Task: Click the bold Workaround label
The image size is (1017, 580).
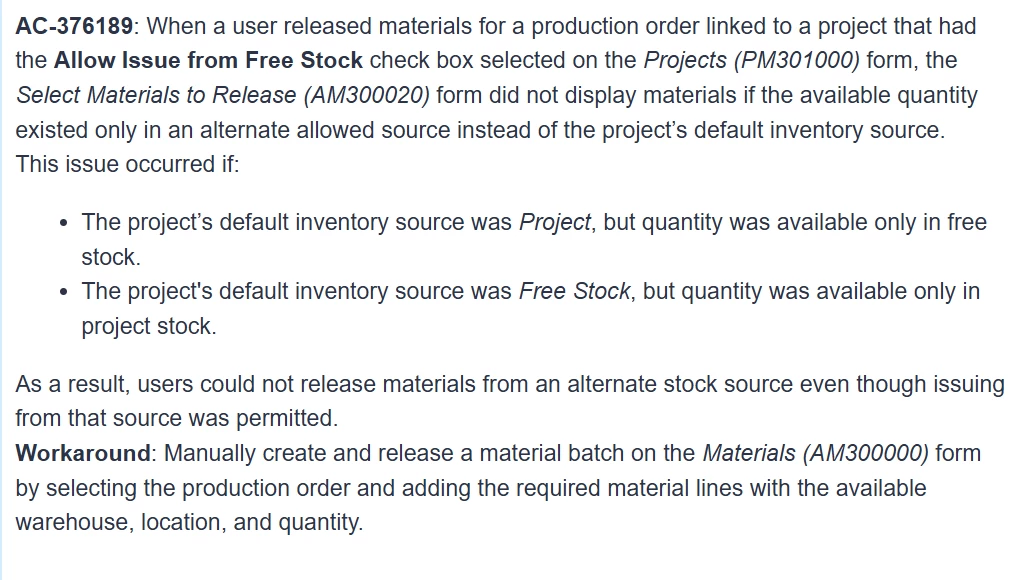Action: pyautogui.click(x=83, y=453)
